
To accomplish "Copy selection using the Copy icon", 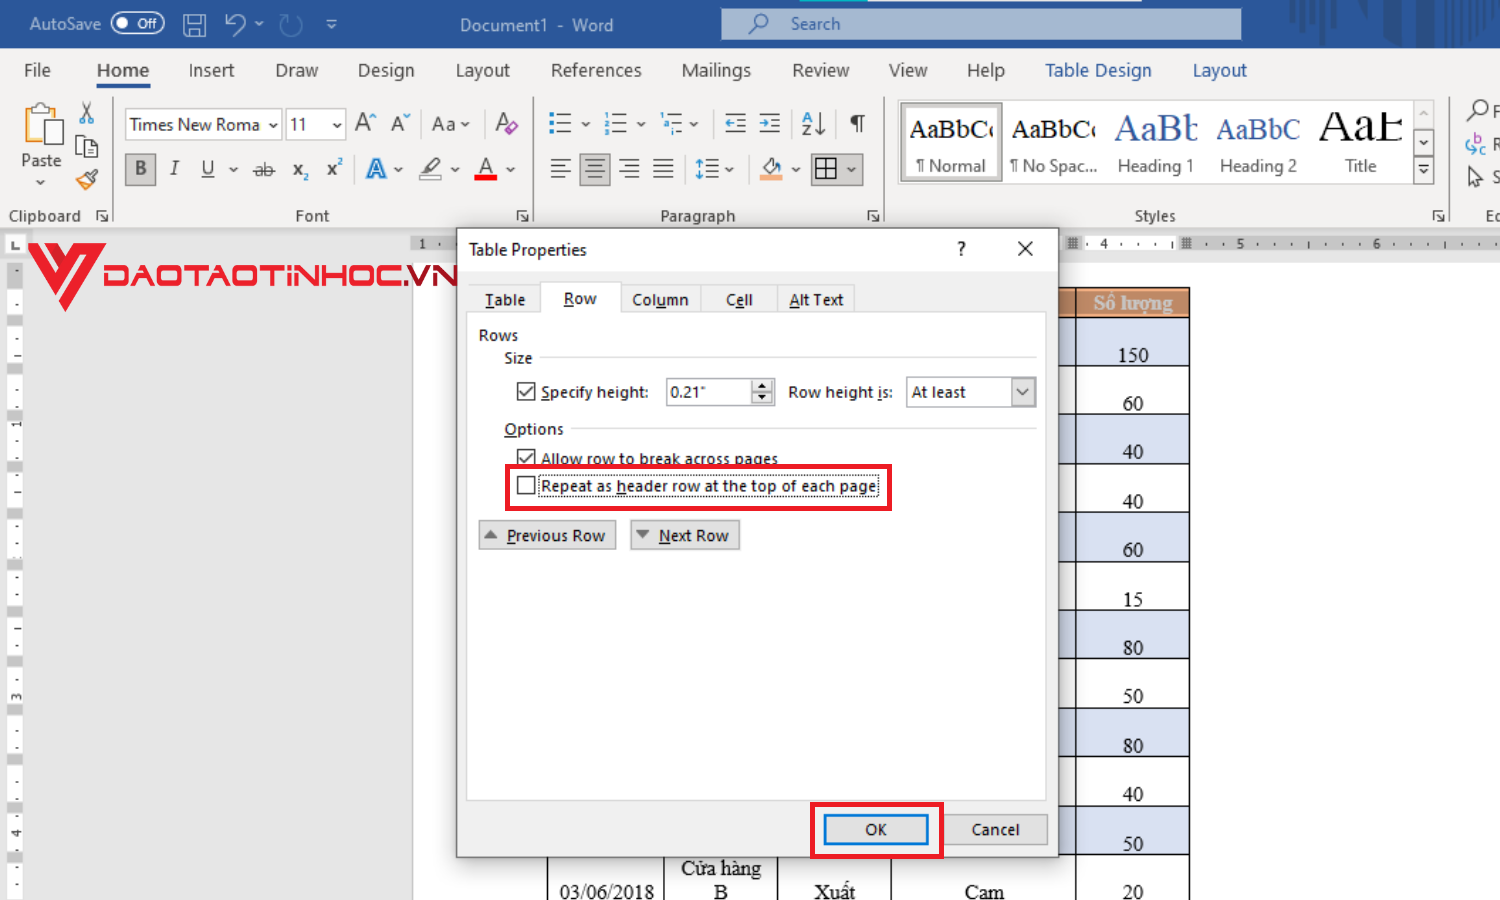I will pyautogui.click(x=87, y=146).
